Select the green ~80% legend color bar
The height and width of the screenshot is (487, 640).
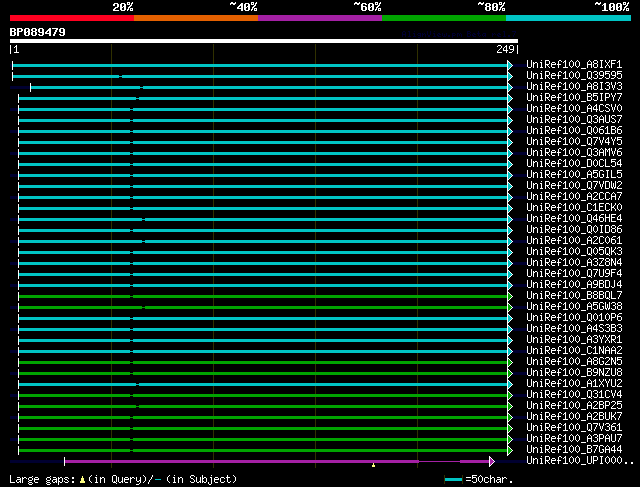pos(443,18)
